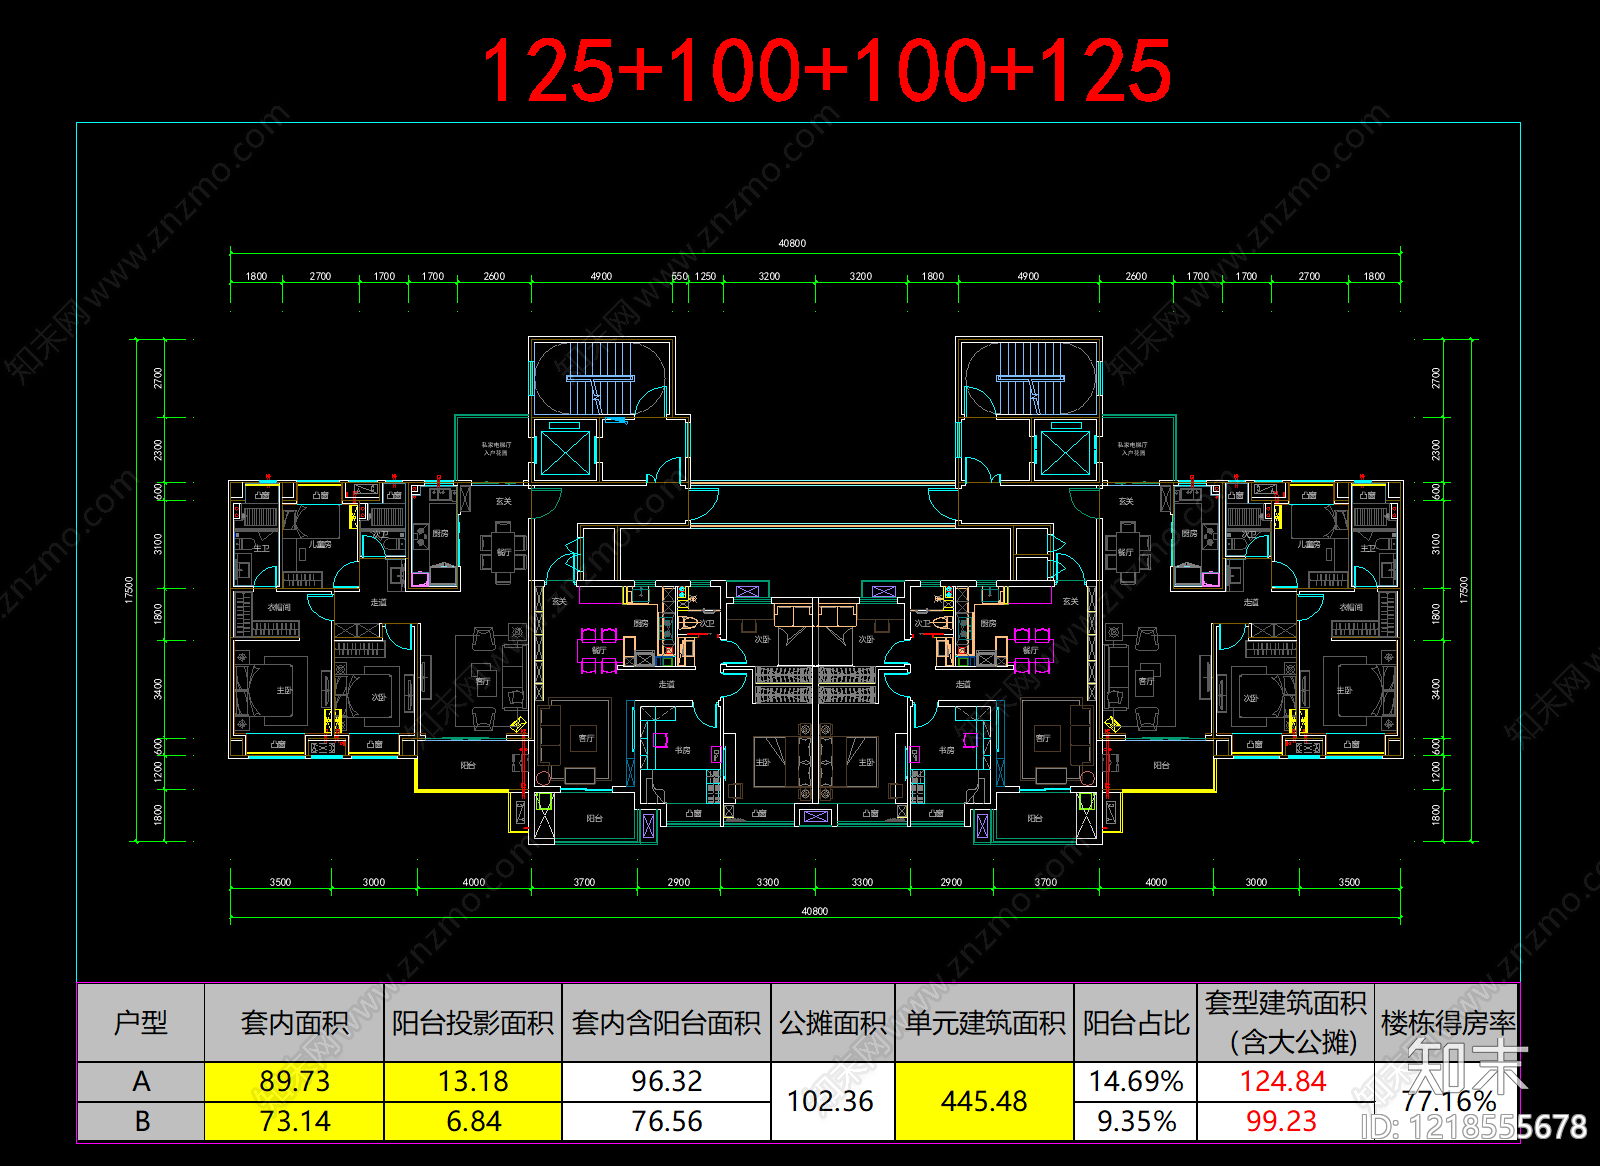Select the 阳台占比 header cell
The image size is (1600, 1166).
1136,1023
